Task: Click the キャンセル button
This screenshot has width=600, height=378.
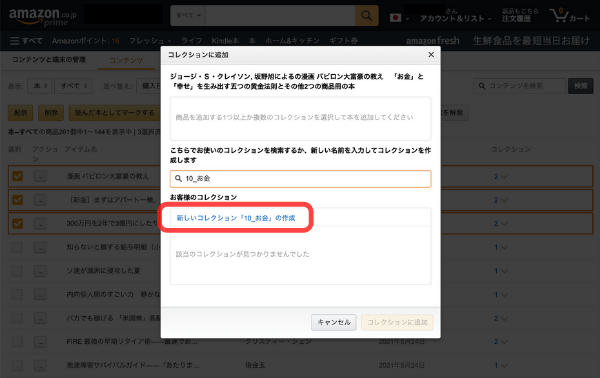Action: 334,322
